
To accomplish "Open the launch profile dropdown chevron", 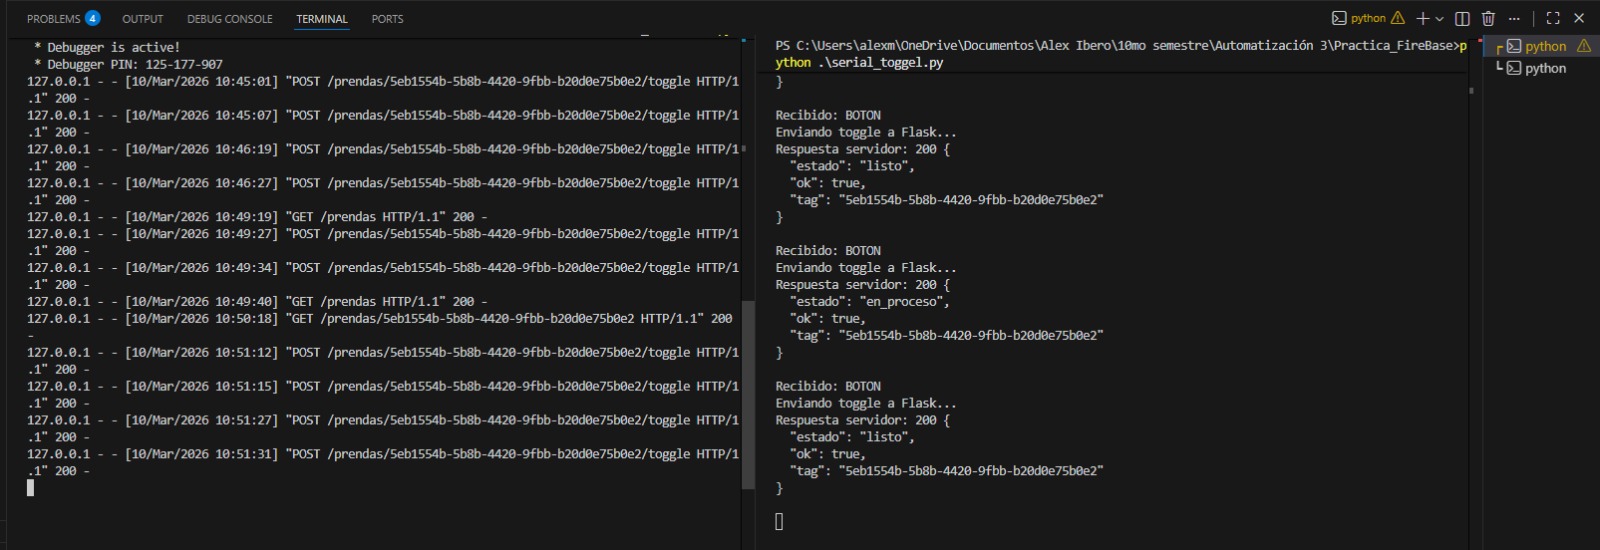I will 1440,19.
